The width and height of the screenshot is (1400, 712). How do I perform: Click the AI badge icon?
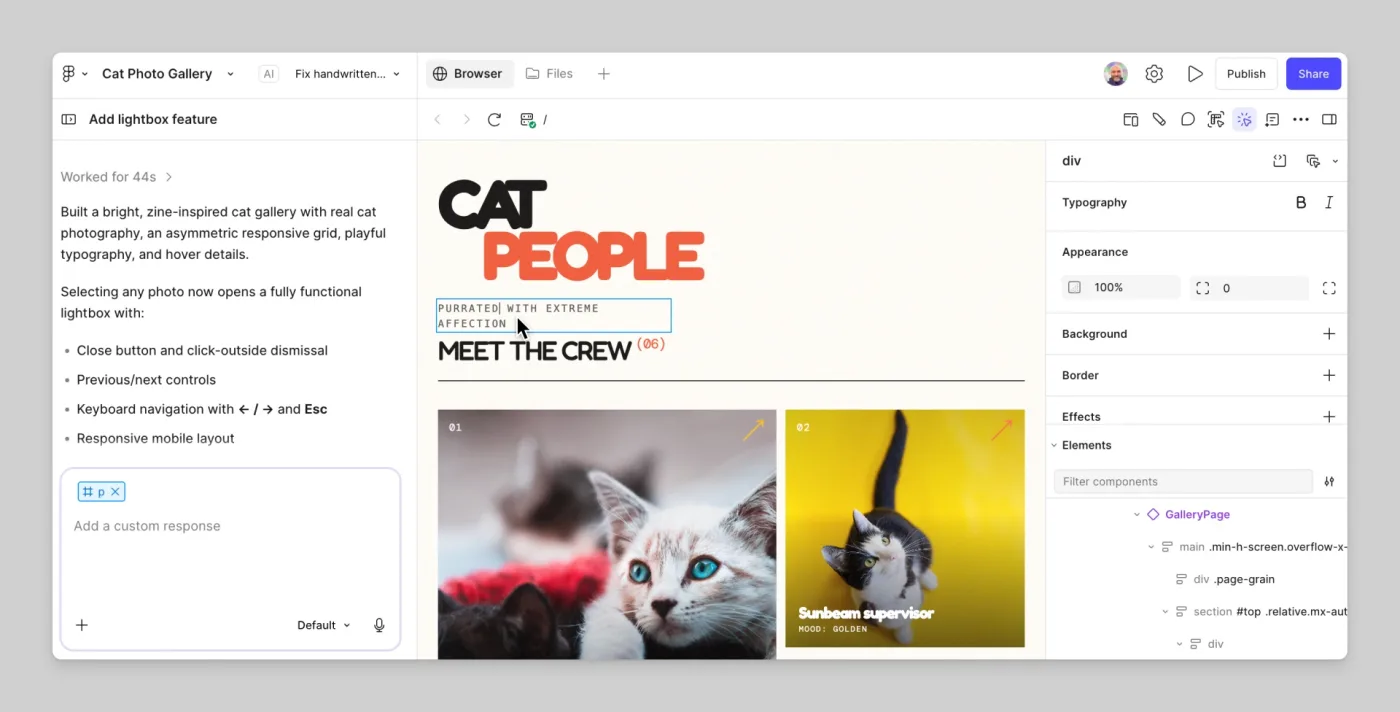pos(268,74)
